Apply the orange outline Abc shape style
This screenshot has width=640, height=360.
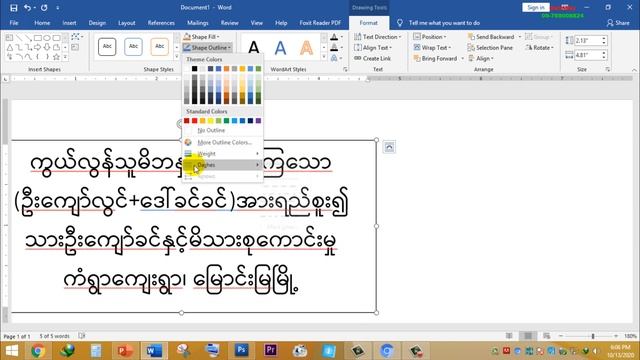point(160,47)
